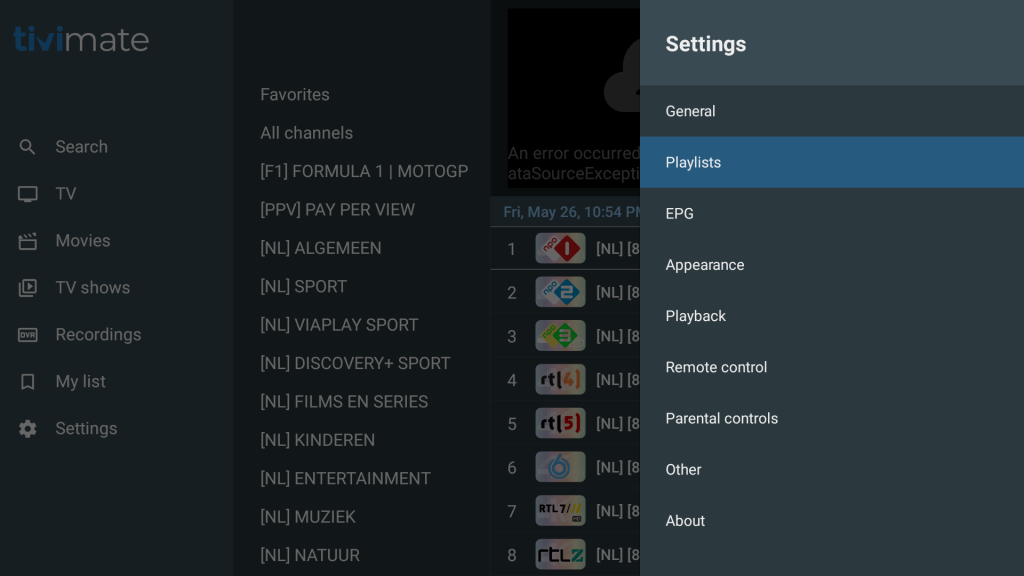Open Appearance settings
The width and height of the screenshot is (1024, 576).
coord(704,265)
